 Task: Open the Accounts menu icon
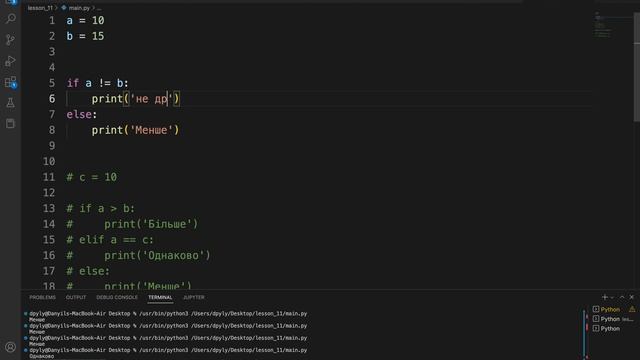click(11, 347)
